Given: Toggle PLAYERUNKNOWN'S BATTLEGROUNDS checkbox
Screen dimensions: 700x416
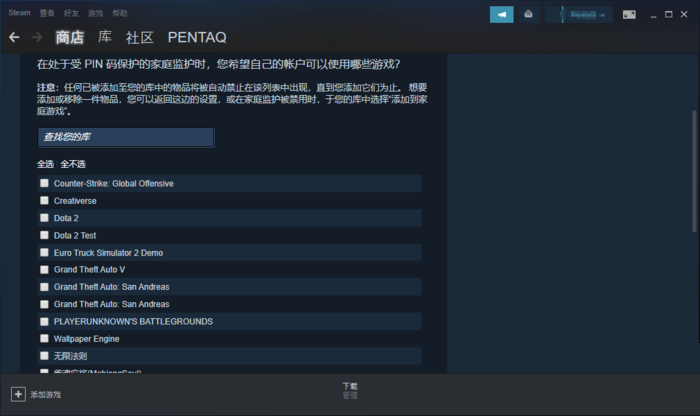Looking at the screenshot, I should tap(44, 322).
